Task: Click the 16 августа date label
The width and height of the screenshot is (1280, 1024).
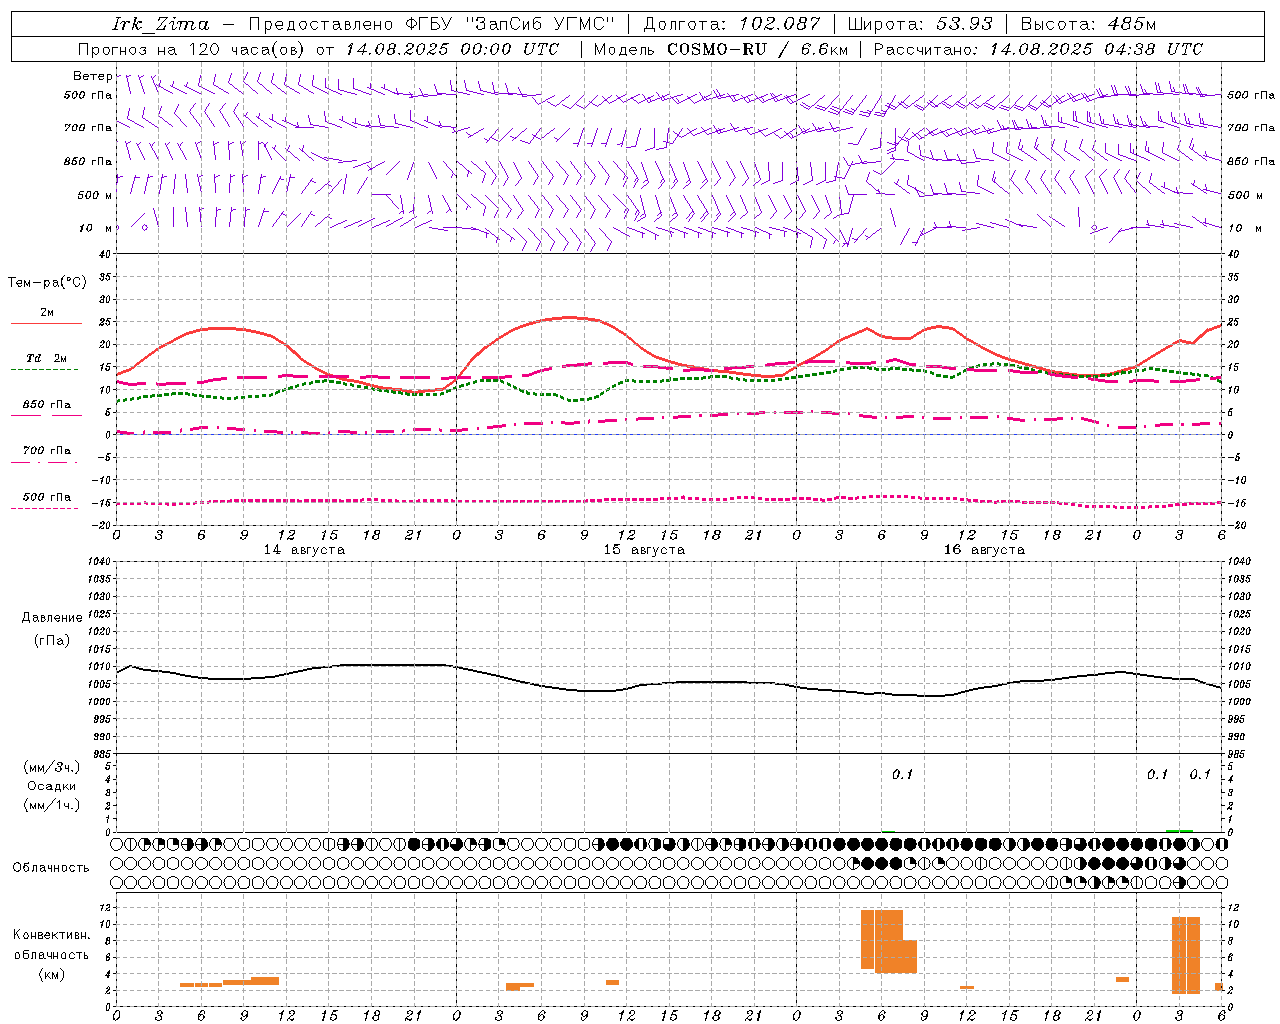Action: (984, 550)
